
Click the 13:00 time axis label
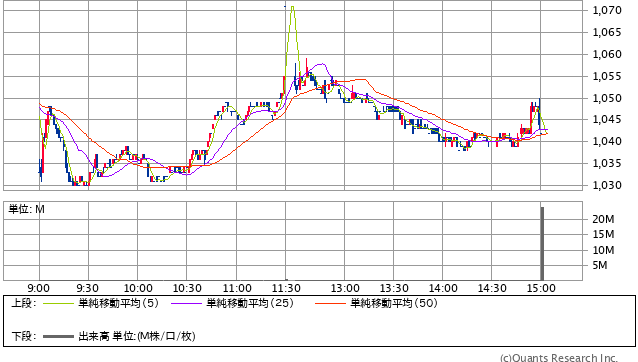tap(345, 288)
